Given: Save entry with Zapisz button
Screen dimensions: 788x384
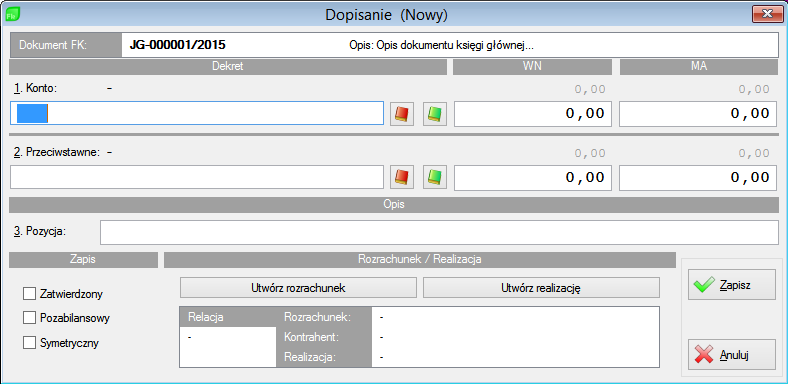Looking at the screenshot, I should point(732,285).
